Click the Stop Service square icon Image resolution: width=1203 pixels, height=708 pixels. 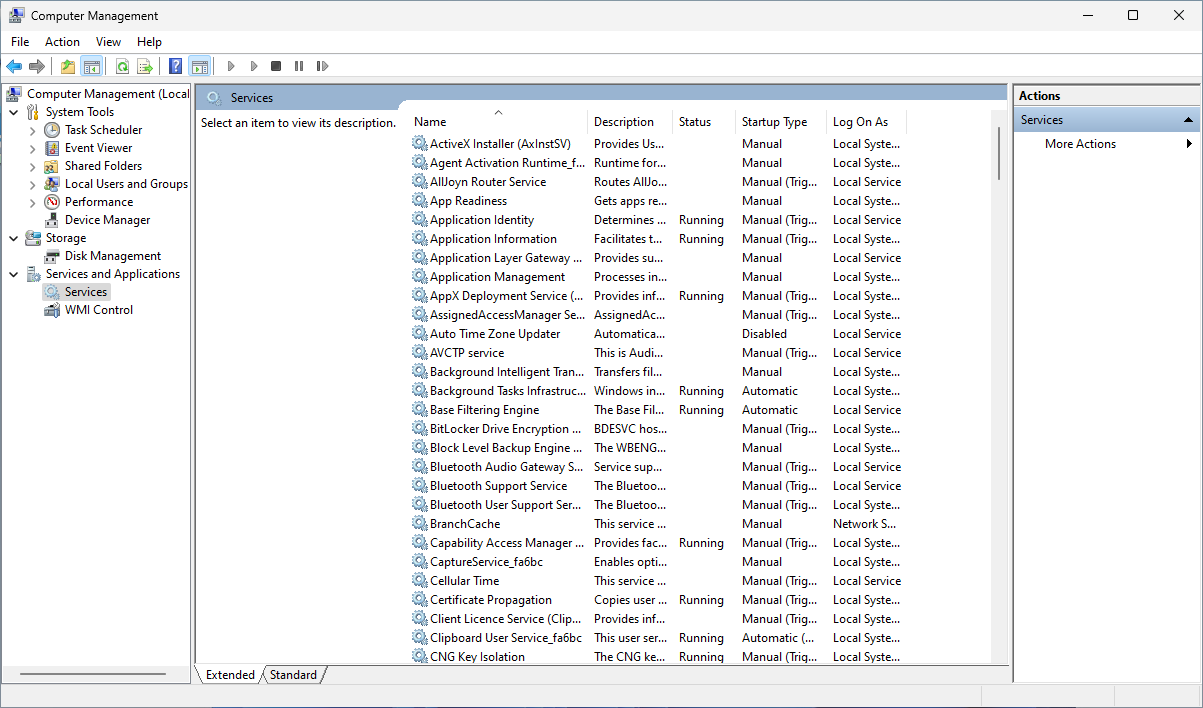click(276, 66)
